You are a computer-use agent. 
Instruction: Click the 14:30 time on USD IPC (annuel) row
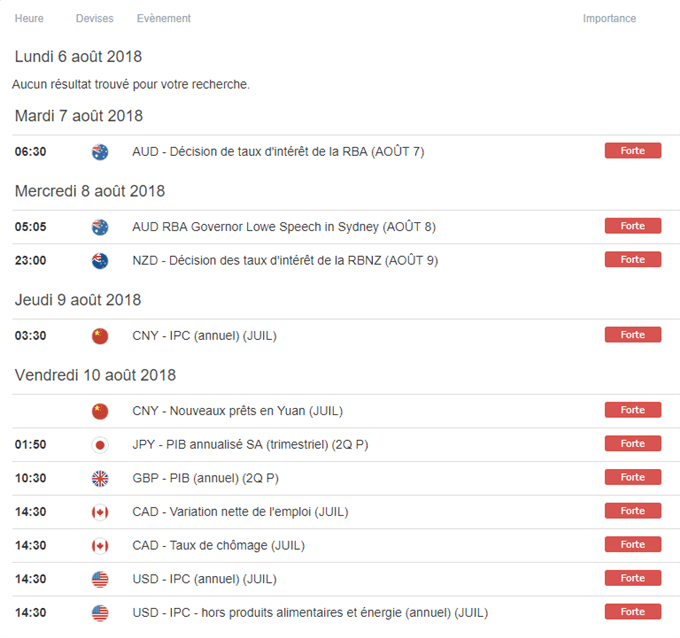click(x=30, y=579)
